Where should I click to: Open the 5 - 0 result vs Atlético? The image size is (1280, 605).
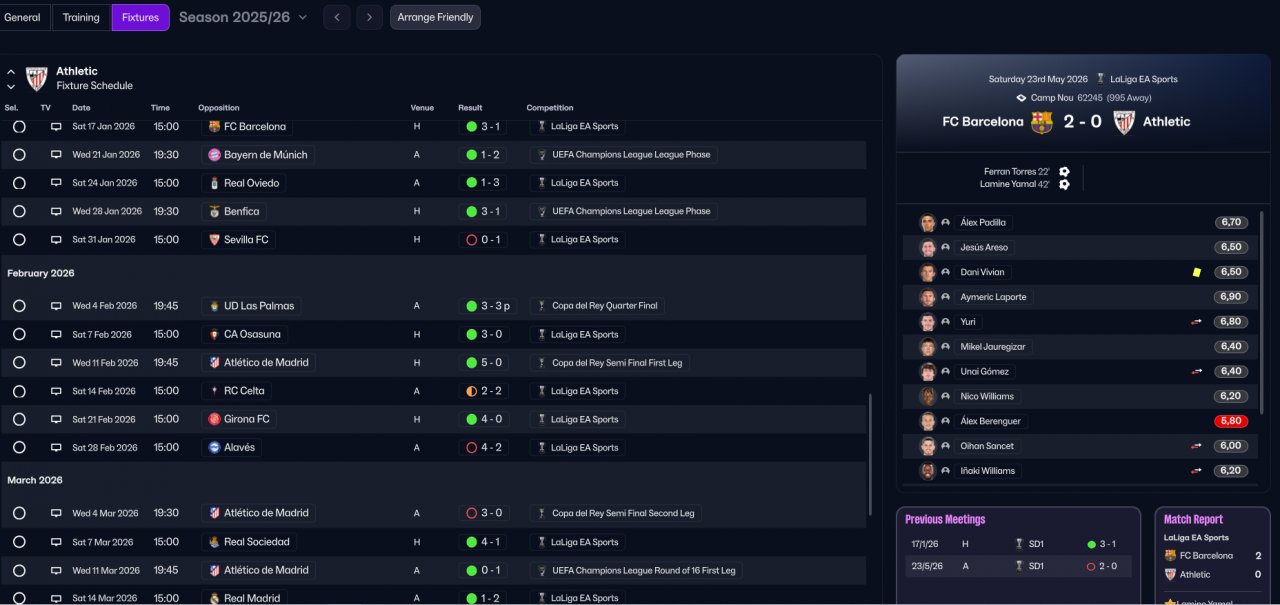coord(485,362)
